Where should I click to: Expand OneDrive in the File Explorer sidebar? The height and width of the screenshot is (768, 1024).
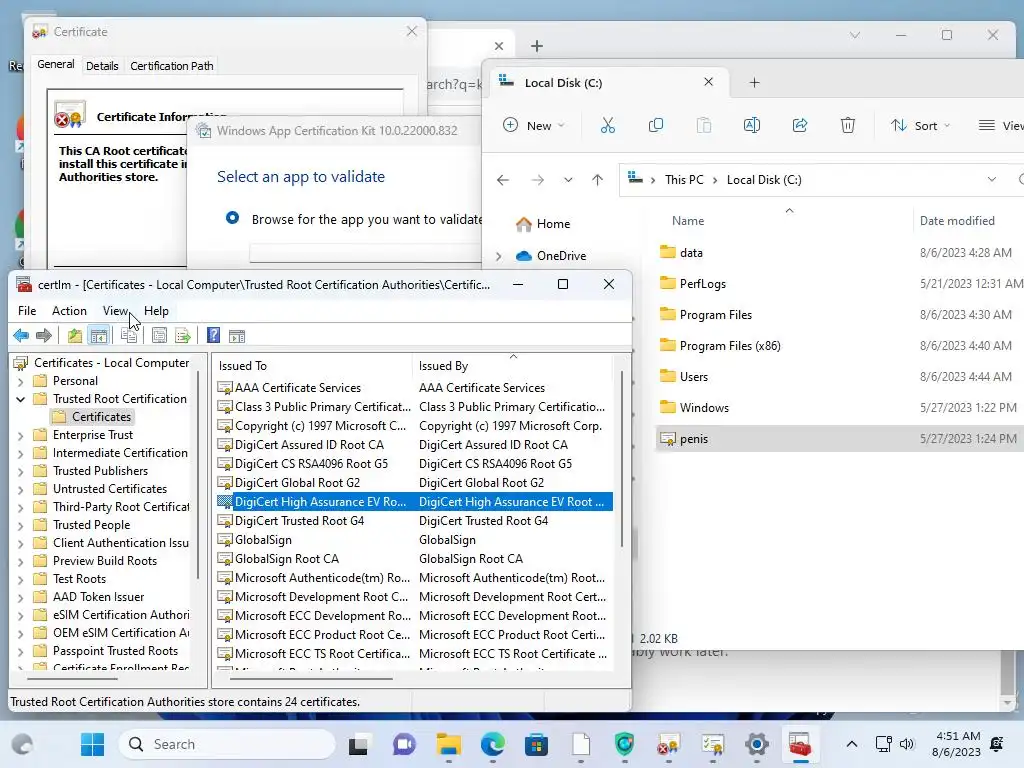click(498, 256)
